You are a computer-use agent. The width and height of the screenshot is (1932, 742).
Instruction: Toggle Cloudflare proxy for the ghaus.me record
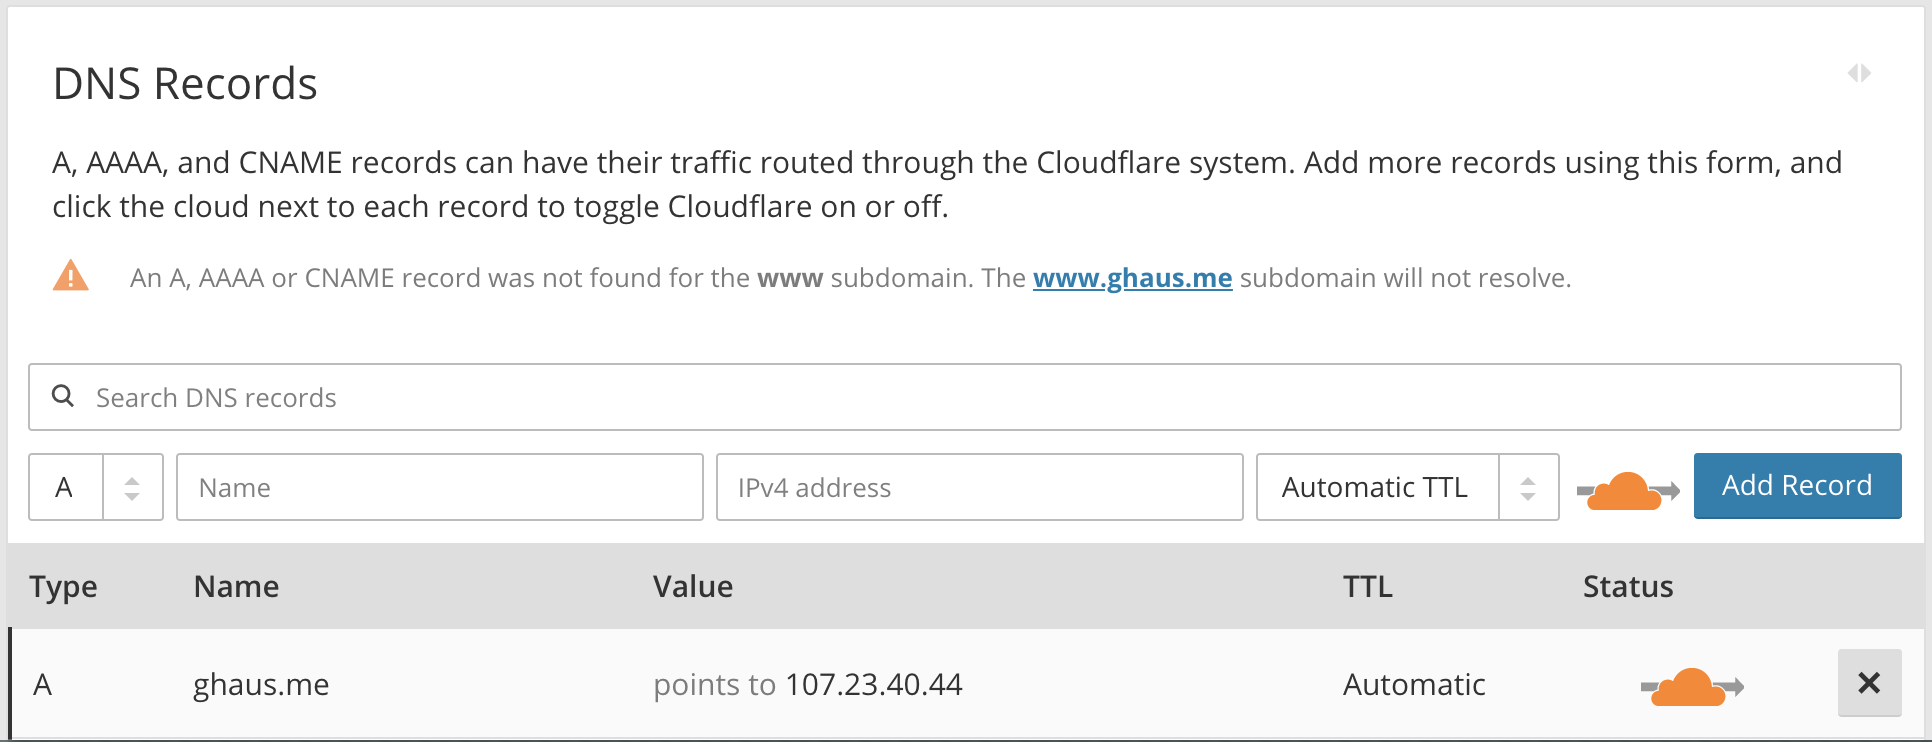pyautogui.click(x=1691, y=687)
